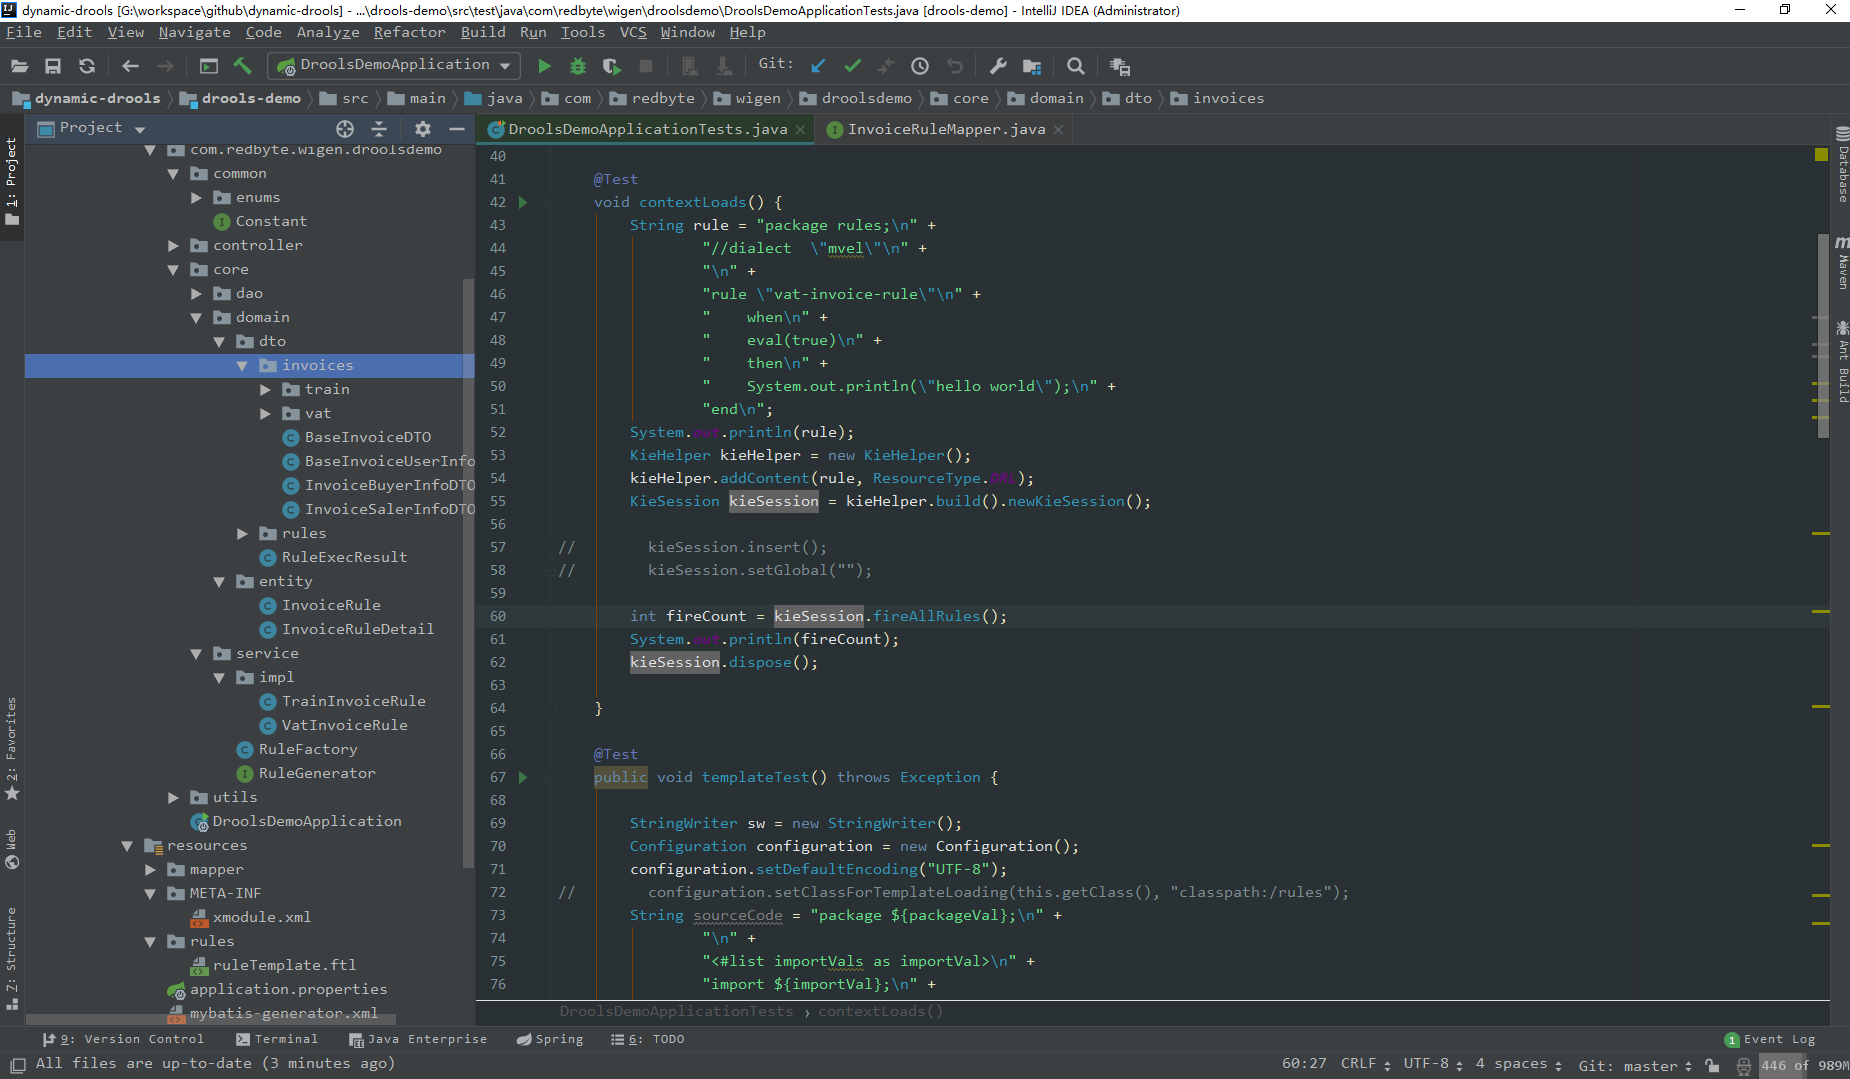Open the Refactor menu

point(409,32)
